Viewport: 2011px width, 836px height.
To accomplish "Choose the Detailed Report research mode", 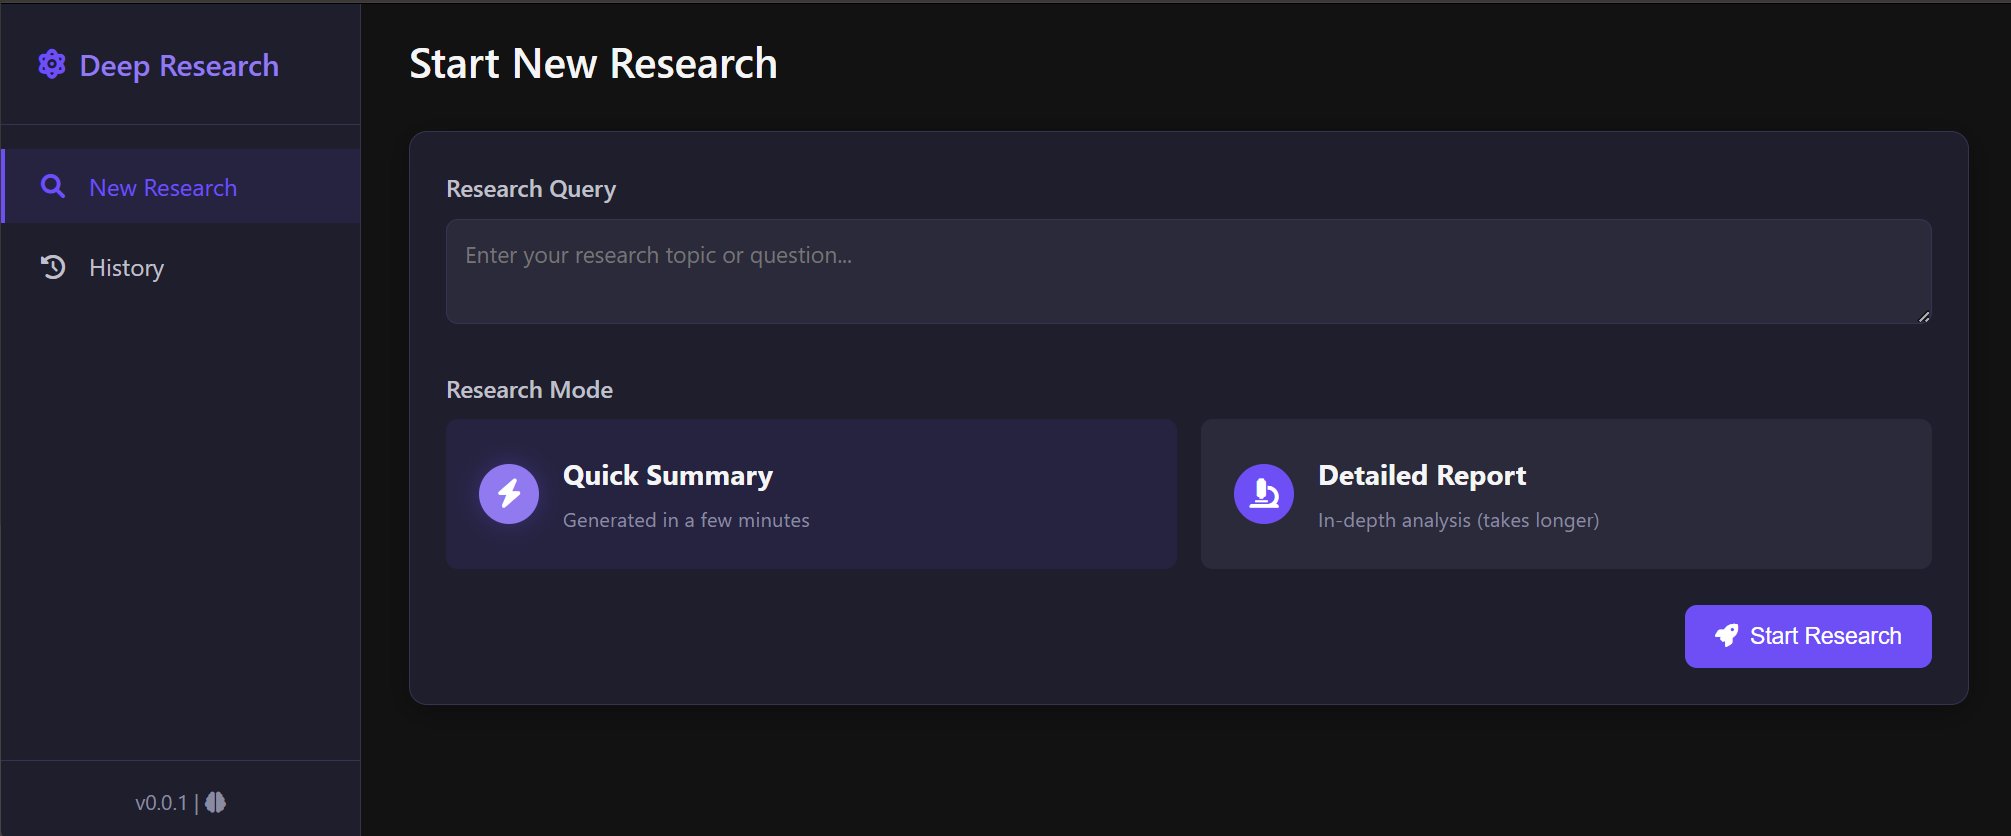I will pyautogui.click(x=1565, y=494).
